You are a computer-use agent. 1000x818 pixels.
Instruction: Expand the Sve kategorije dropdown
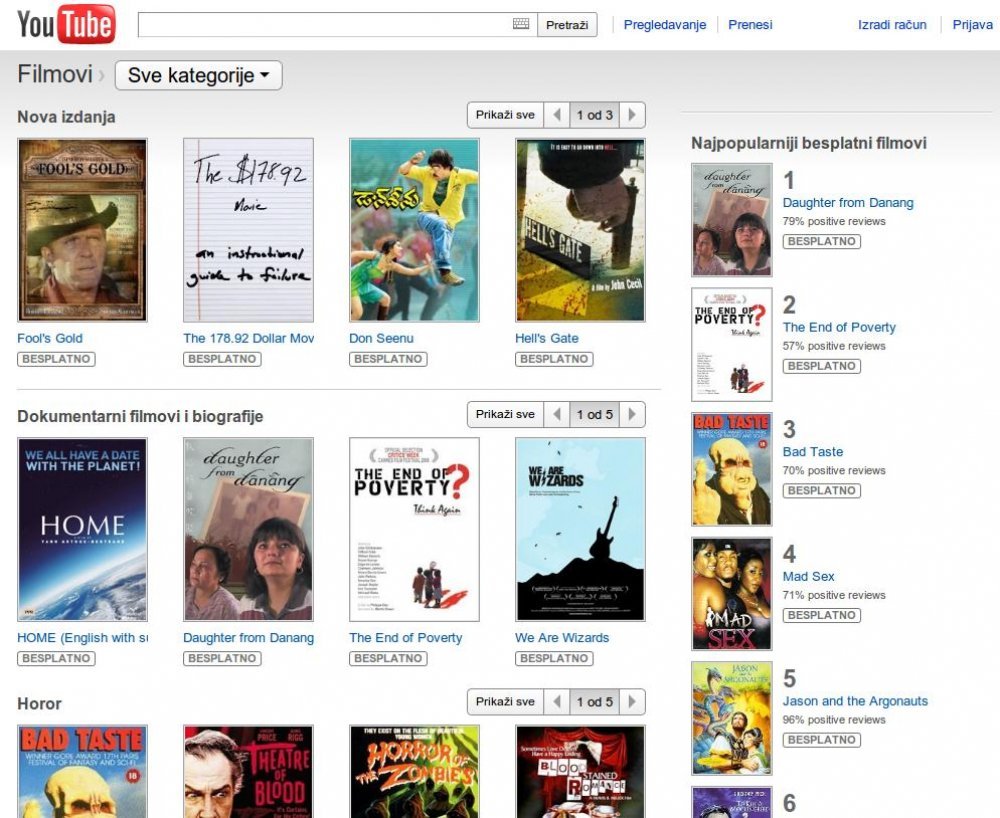coord(198,75)
